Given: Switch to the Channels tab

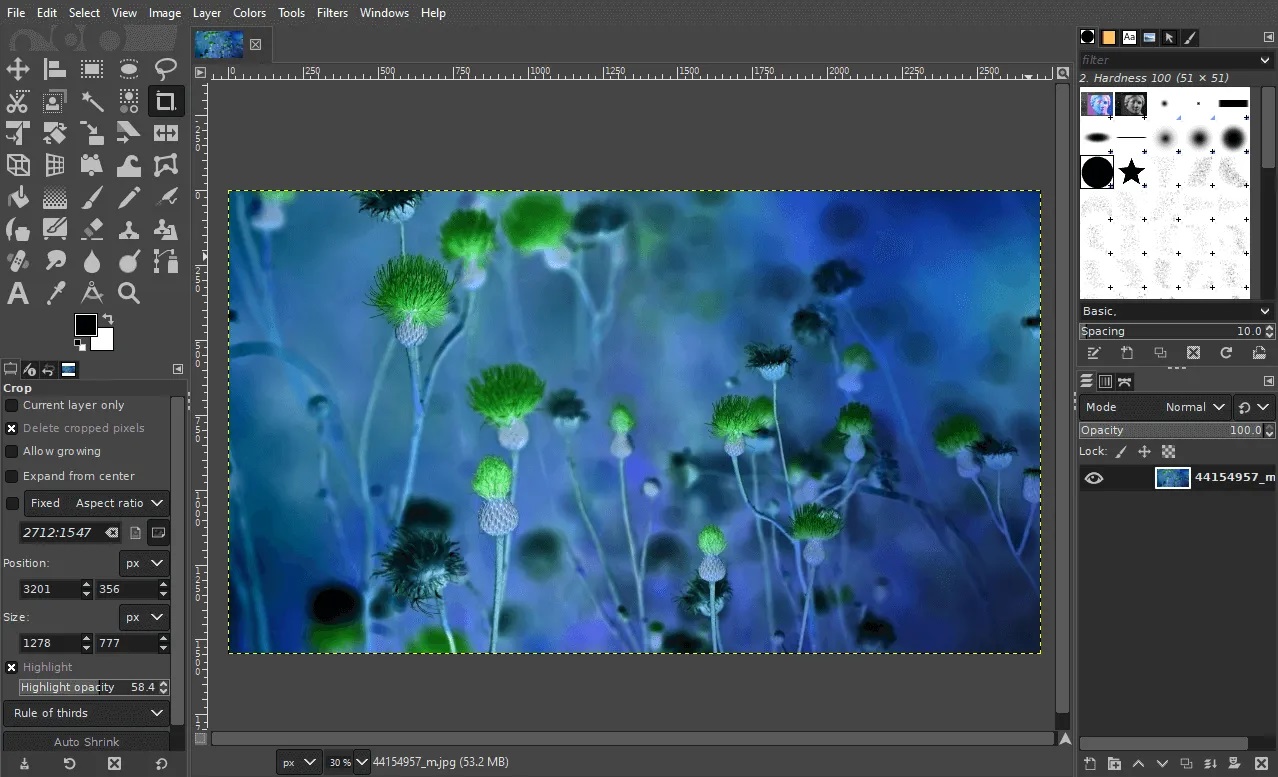Looking at the screenshot, I should 1105,381.
